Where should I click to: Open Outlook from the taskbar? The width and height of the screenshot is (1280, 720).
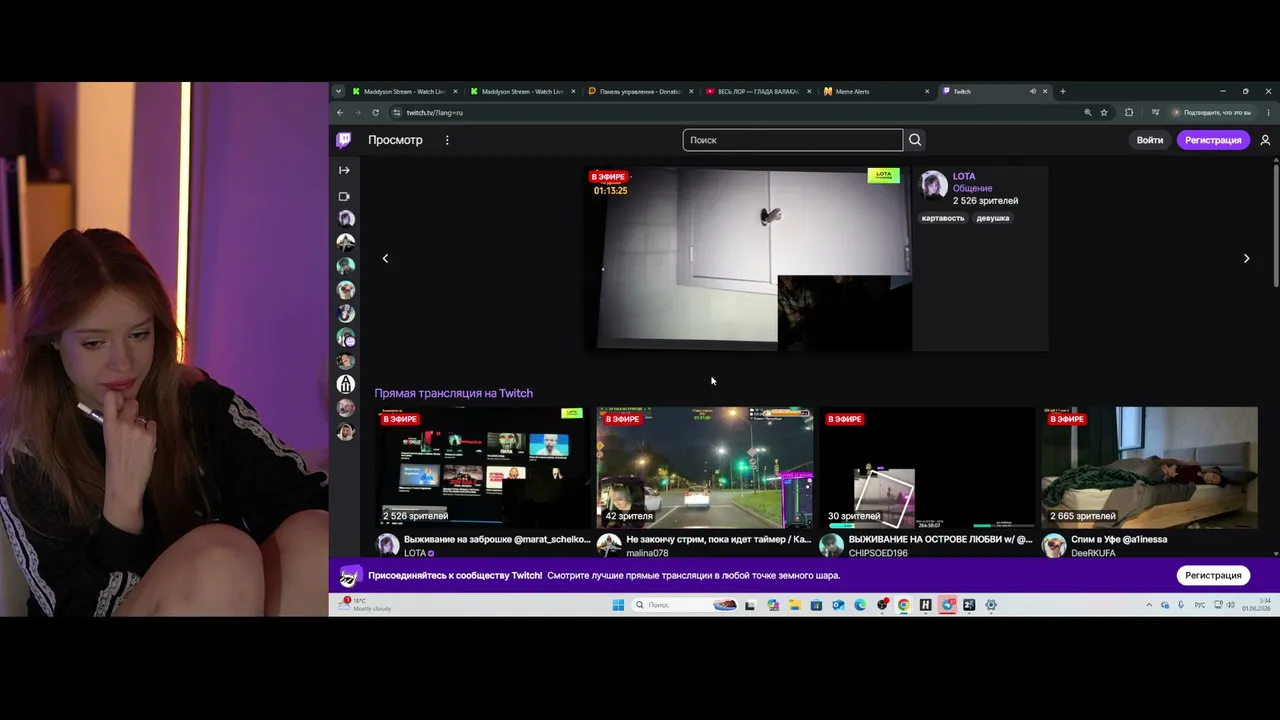coord(838,605)
